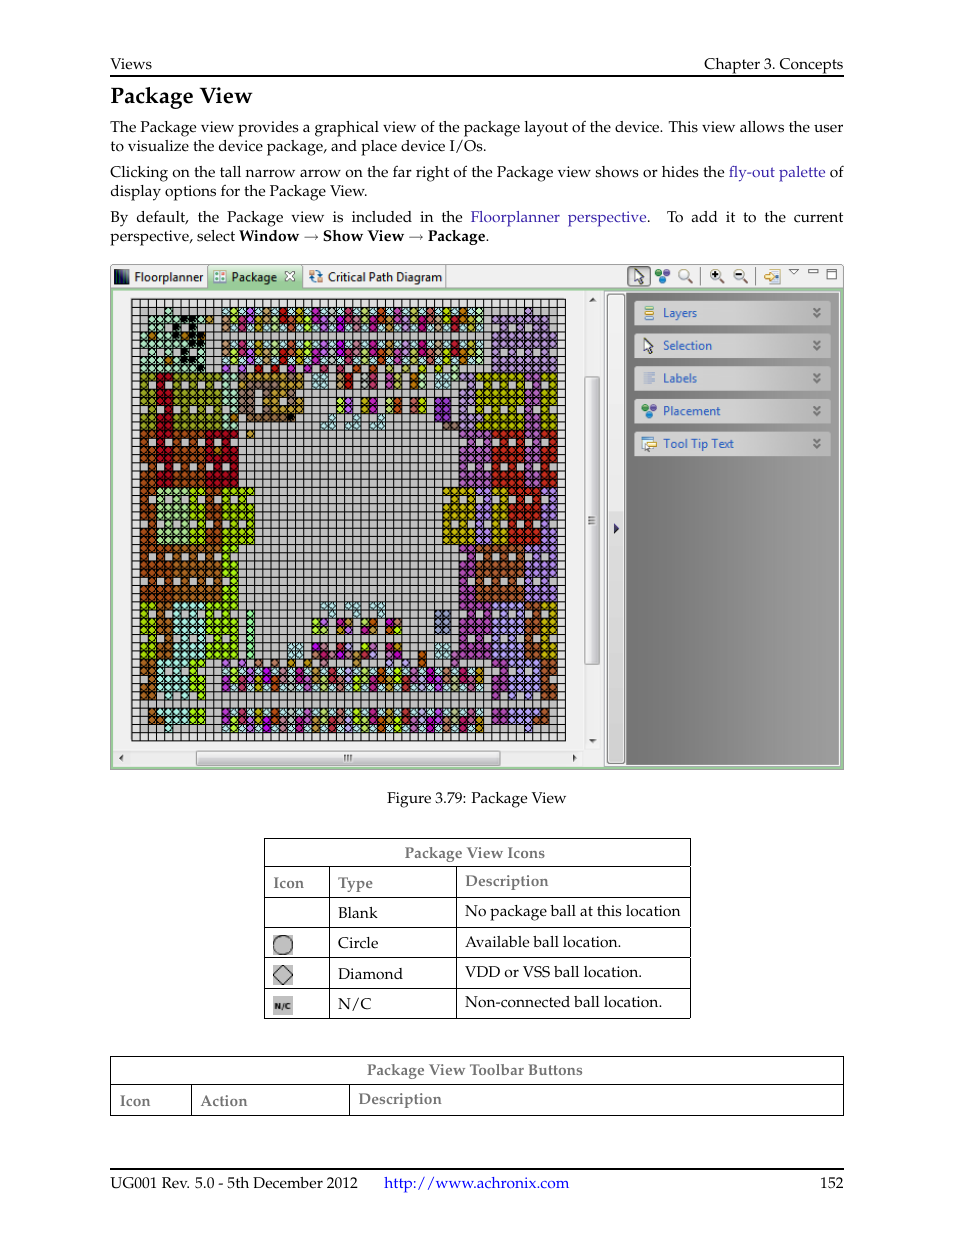Click the export view toolbar icon

772,276
